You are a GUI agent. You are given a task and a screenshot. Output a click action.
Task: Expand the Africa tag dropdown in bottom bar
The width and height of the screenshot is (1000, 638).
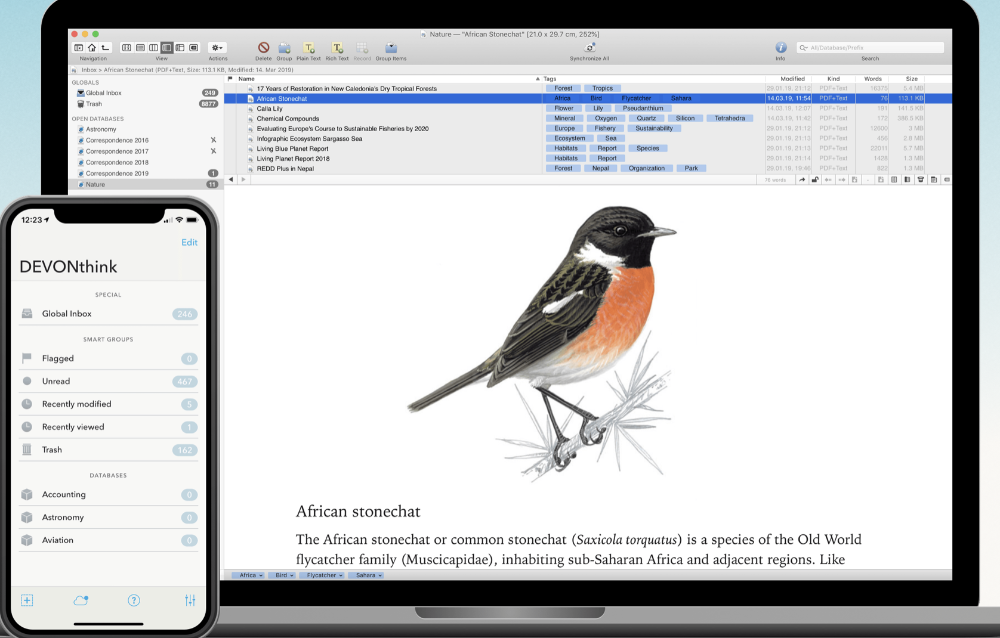click(257, 576)
